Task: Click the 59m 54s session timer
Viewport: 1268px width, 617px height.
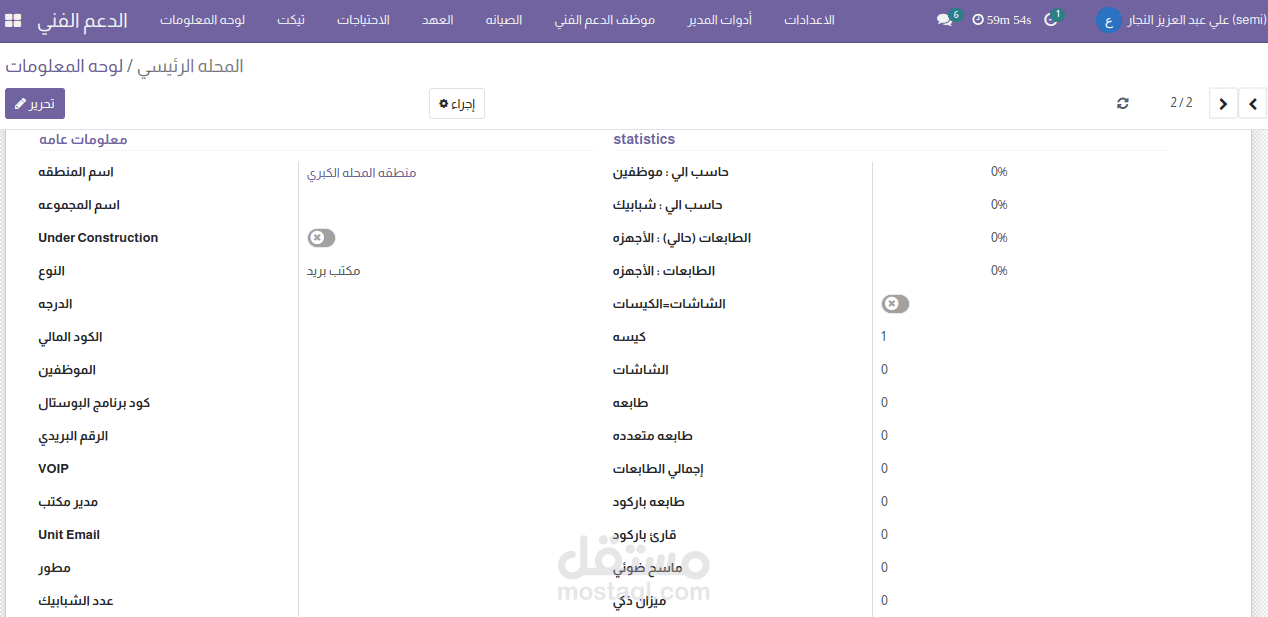Action: [x=1002, y=20]
